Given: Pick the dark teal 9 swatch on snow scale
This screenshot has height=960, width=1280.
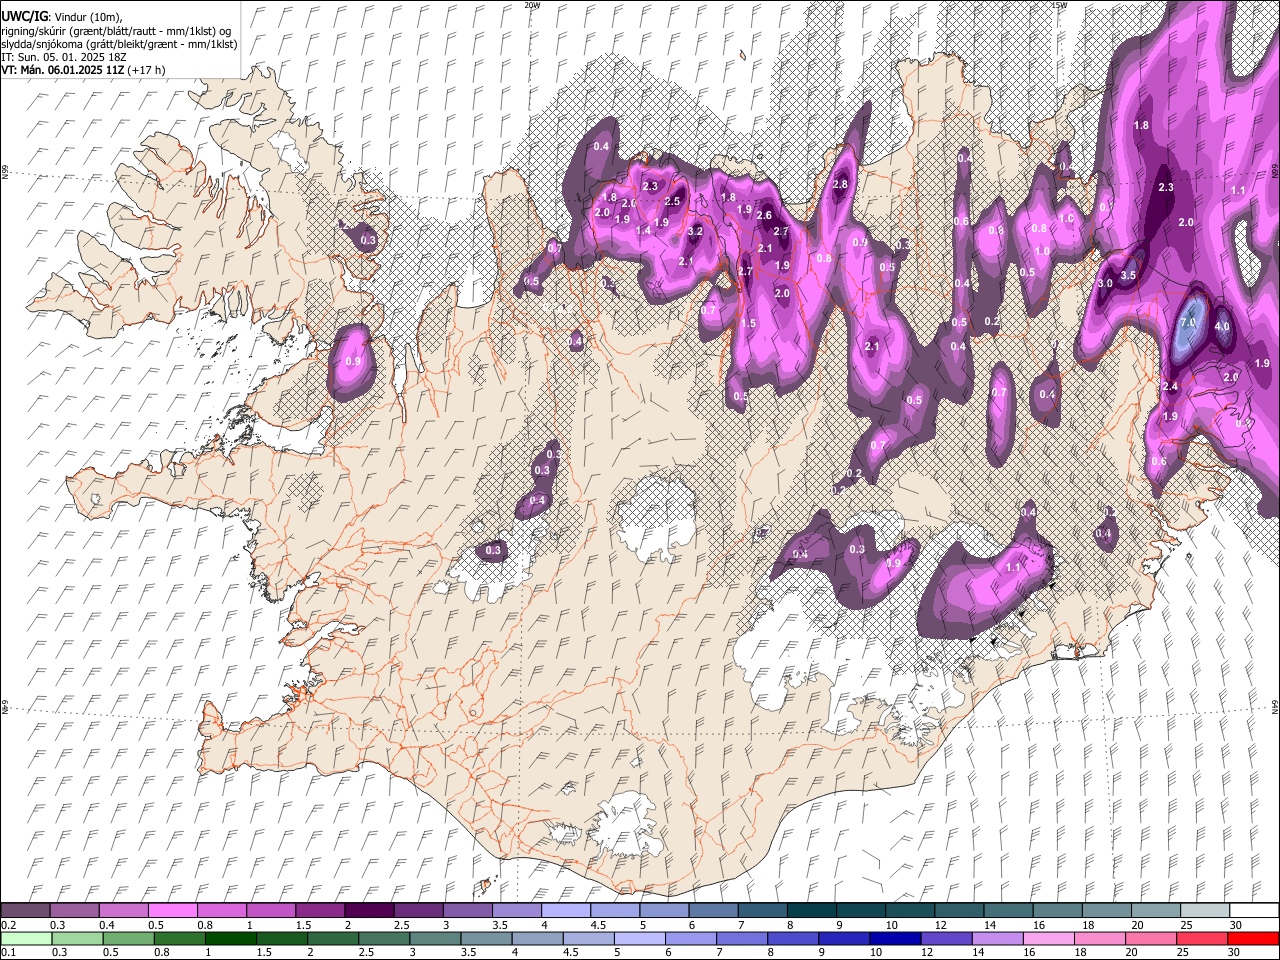Looking at the screenshot, I should pos(812,911).
